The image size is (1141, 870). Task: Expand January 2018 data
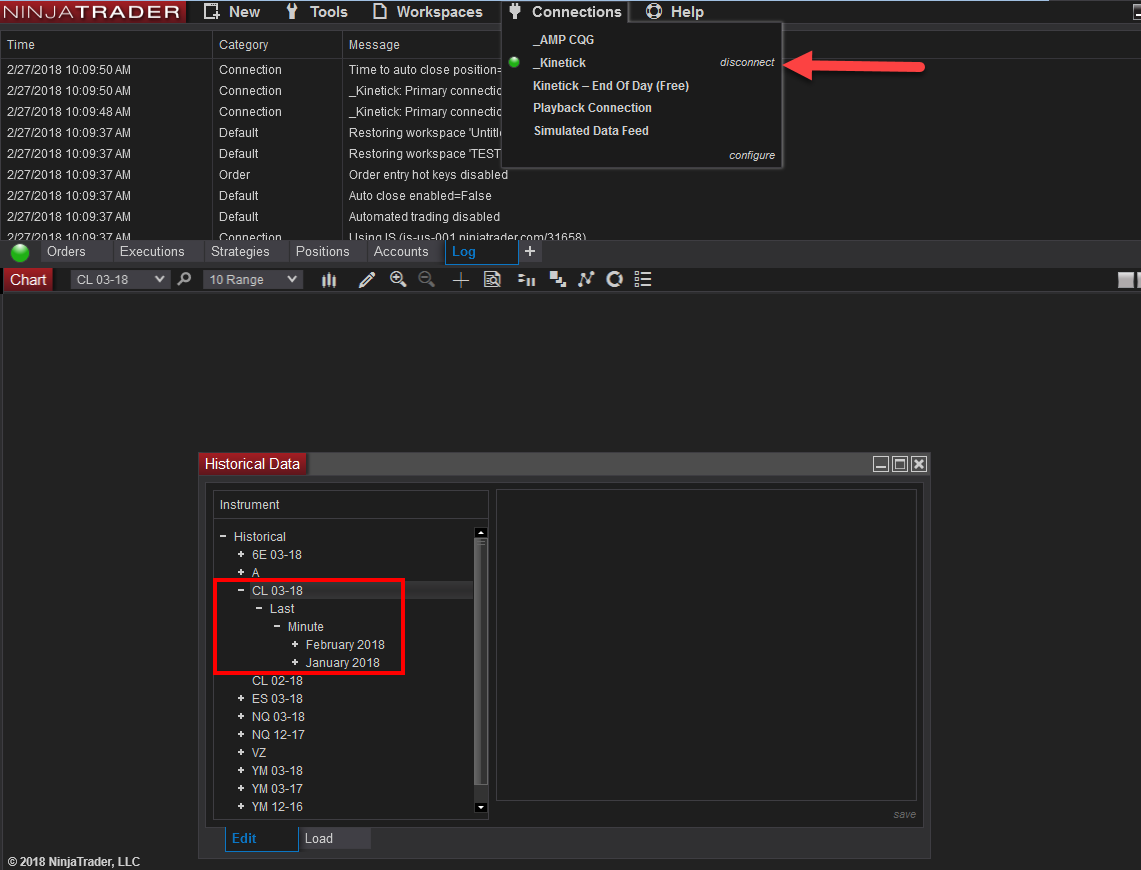[x=295, y=663]
